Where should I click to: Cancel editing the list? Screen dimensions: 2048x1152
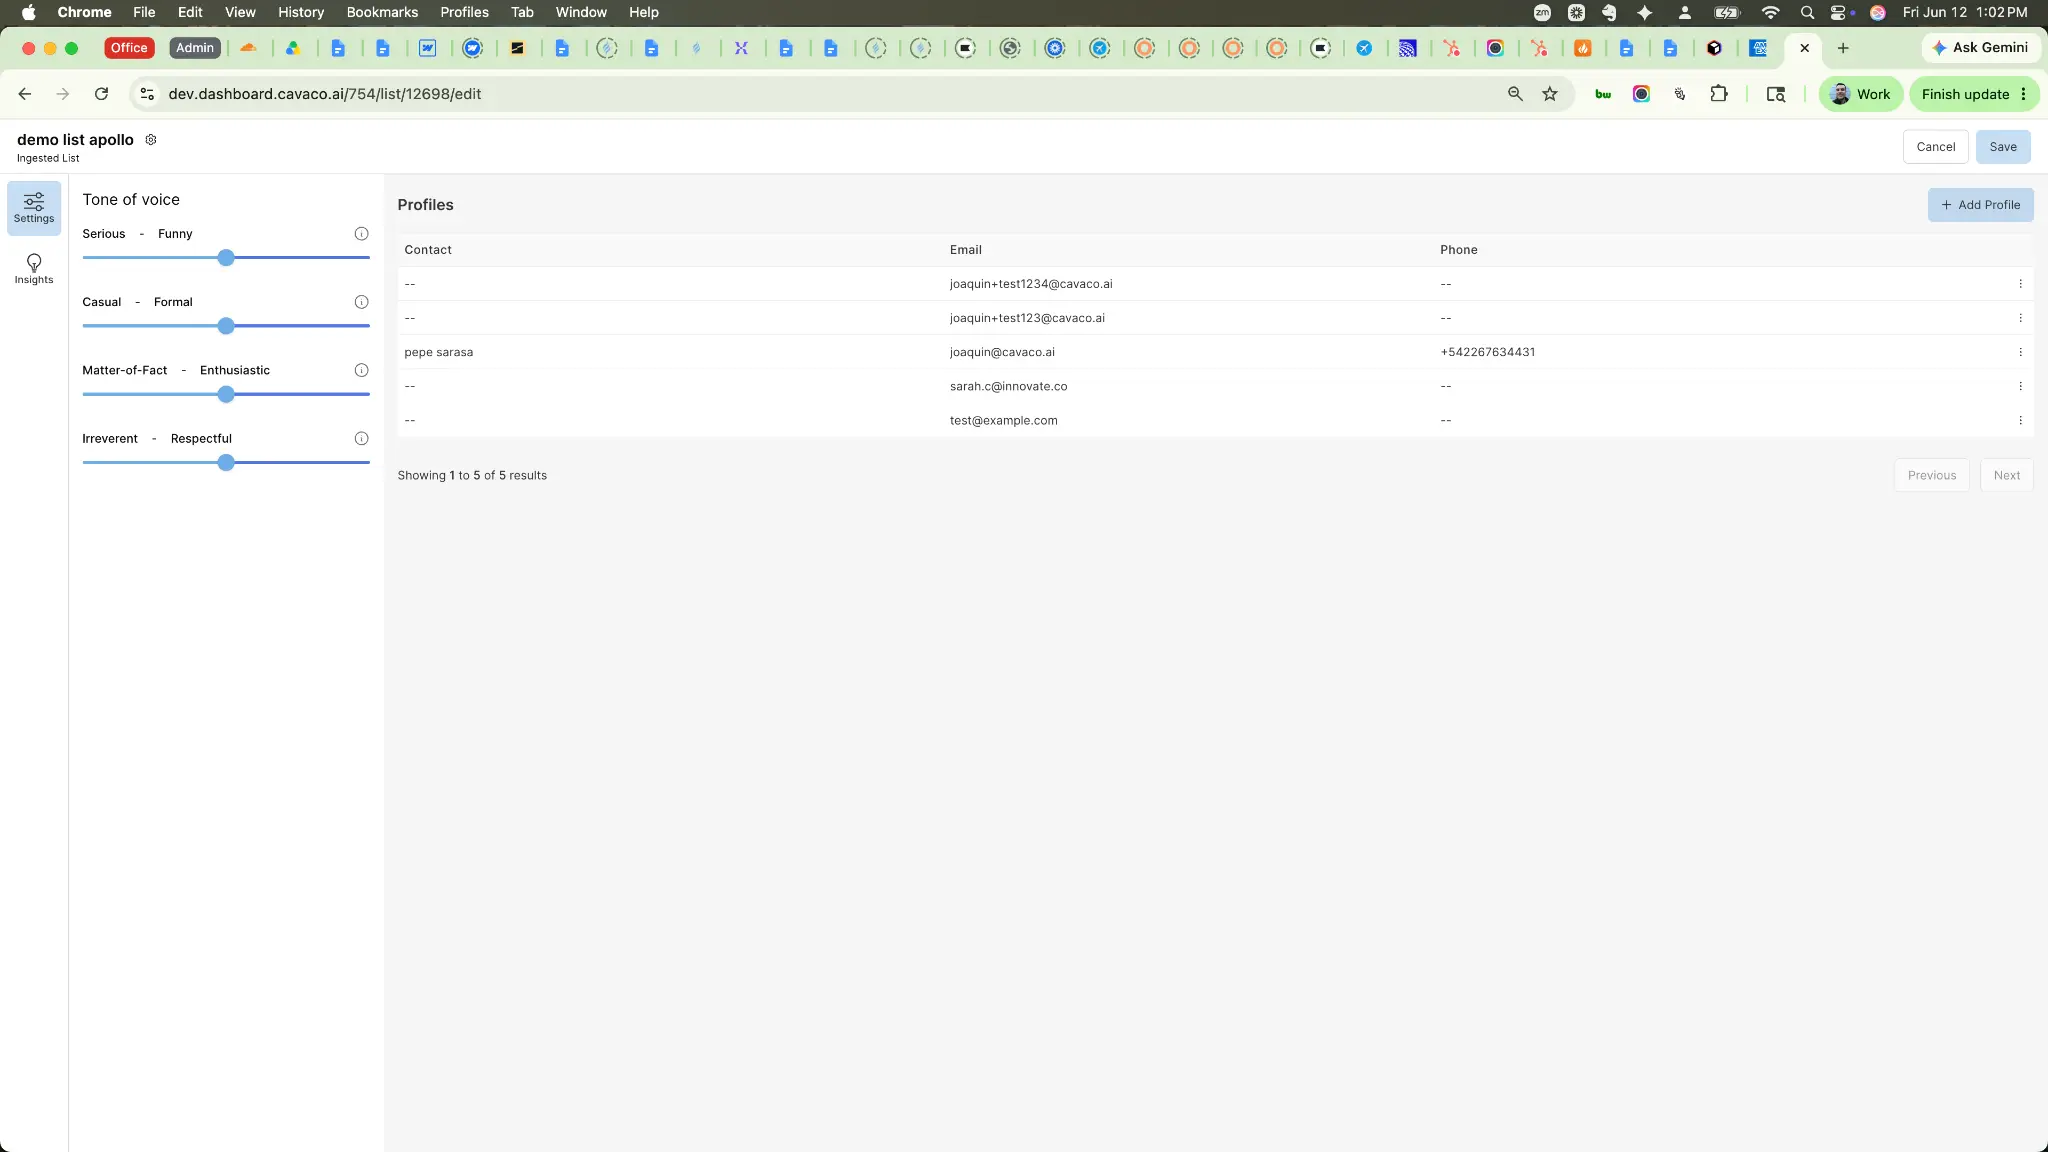click(x=1935, y=147)
